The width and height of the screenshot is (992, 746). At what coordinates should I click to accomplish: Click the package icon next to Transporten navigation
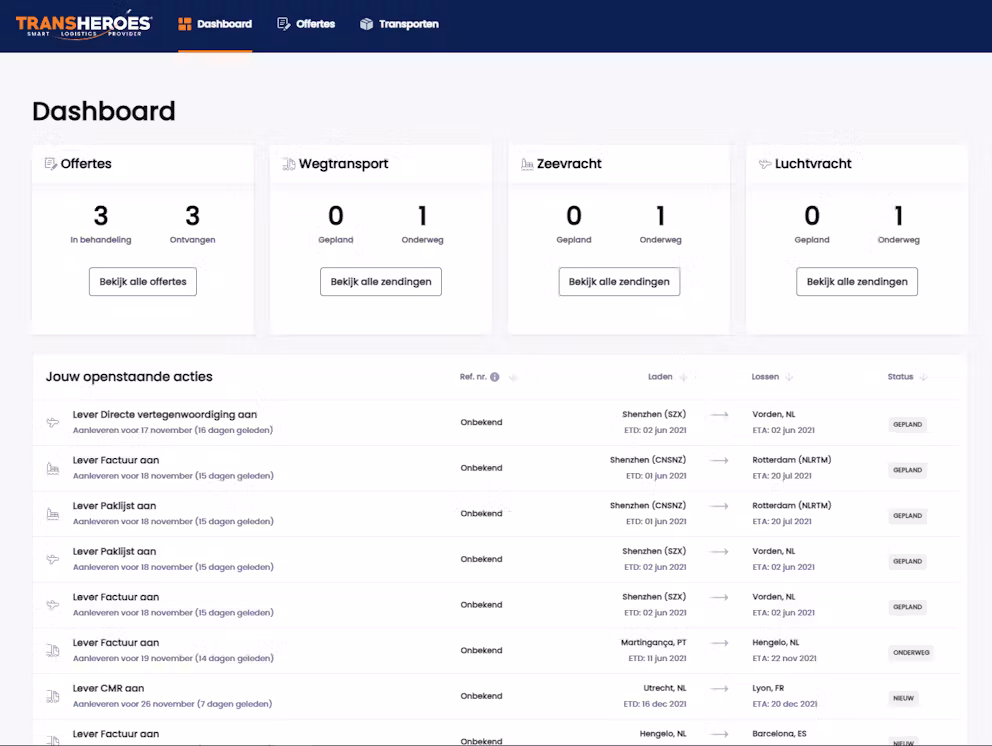[367, 25]
